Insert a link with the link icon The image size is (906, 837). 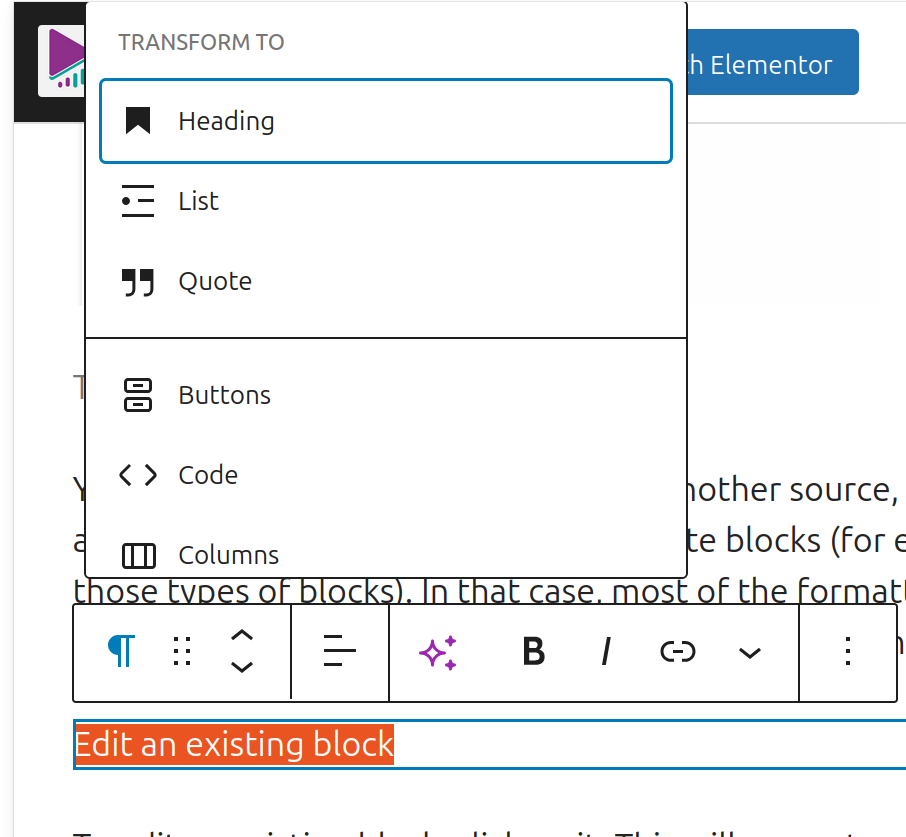coord(678,652)
